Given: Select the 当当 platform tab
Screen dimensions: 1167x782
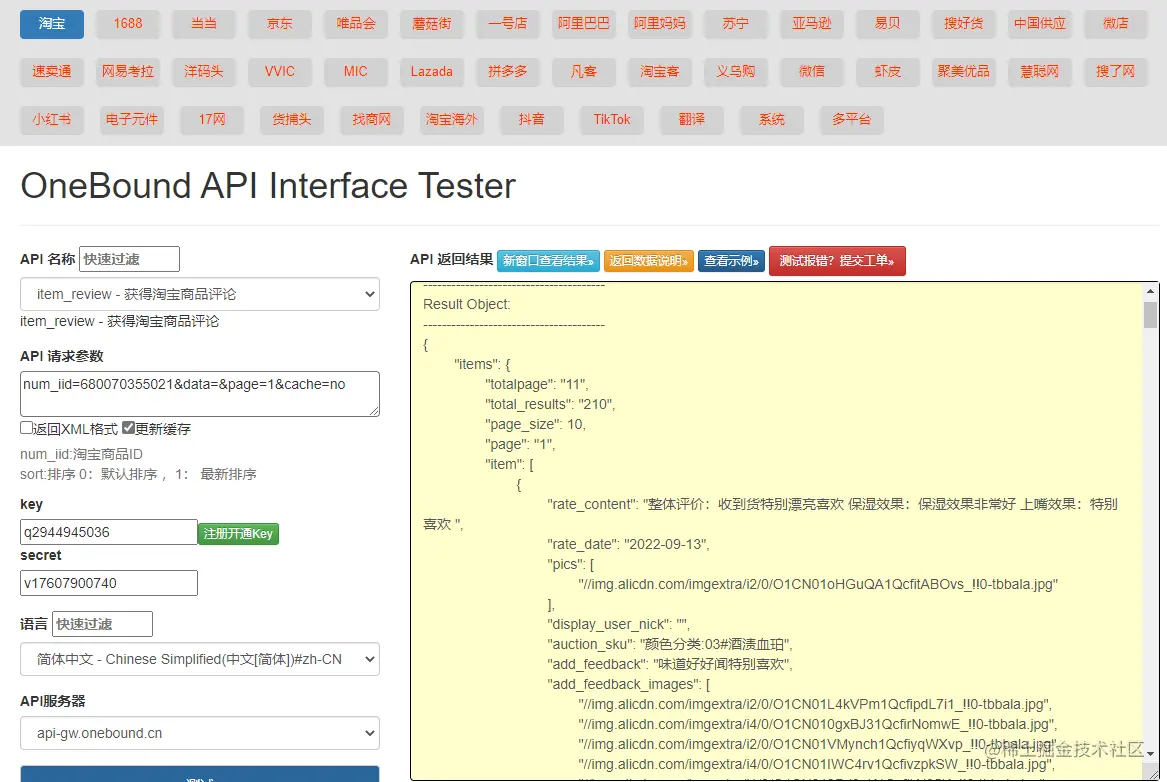Looking at the screenshot, I should tap(204, 24).
